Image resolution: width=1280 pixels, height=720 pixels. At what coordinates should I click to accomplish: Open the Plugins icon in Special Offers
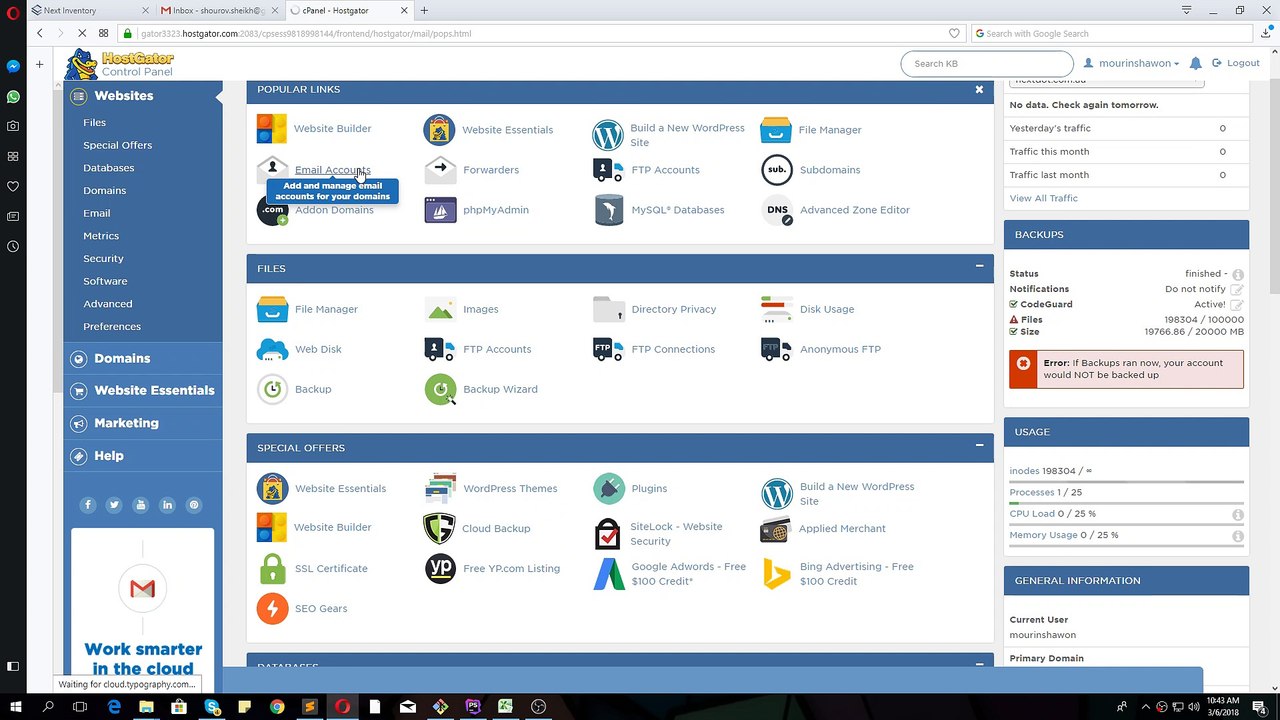pyautogui.click(x=608, y=488)
